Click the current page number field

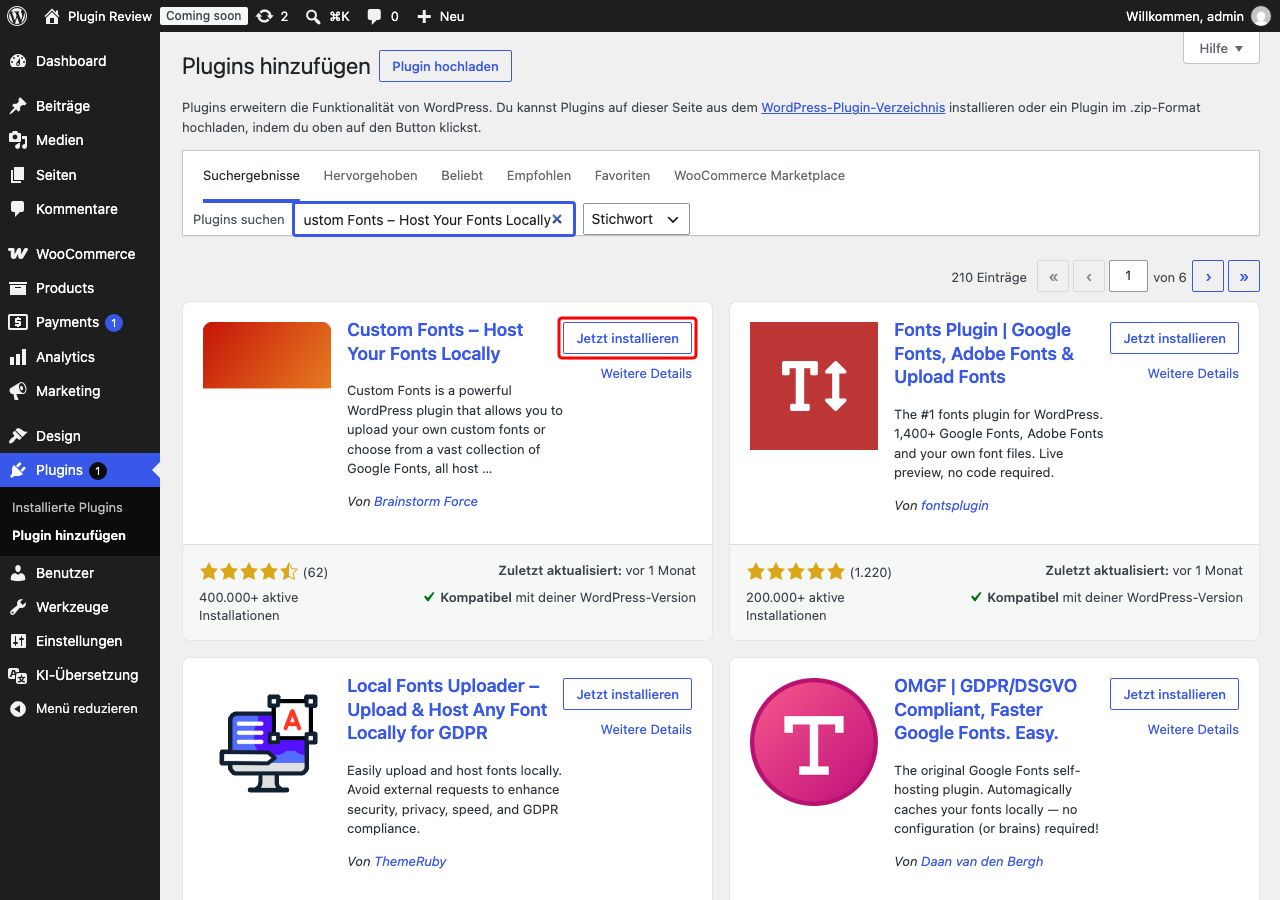pyautogui.click(x=1128, y=276)
